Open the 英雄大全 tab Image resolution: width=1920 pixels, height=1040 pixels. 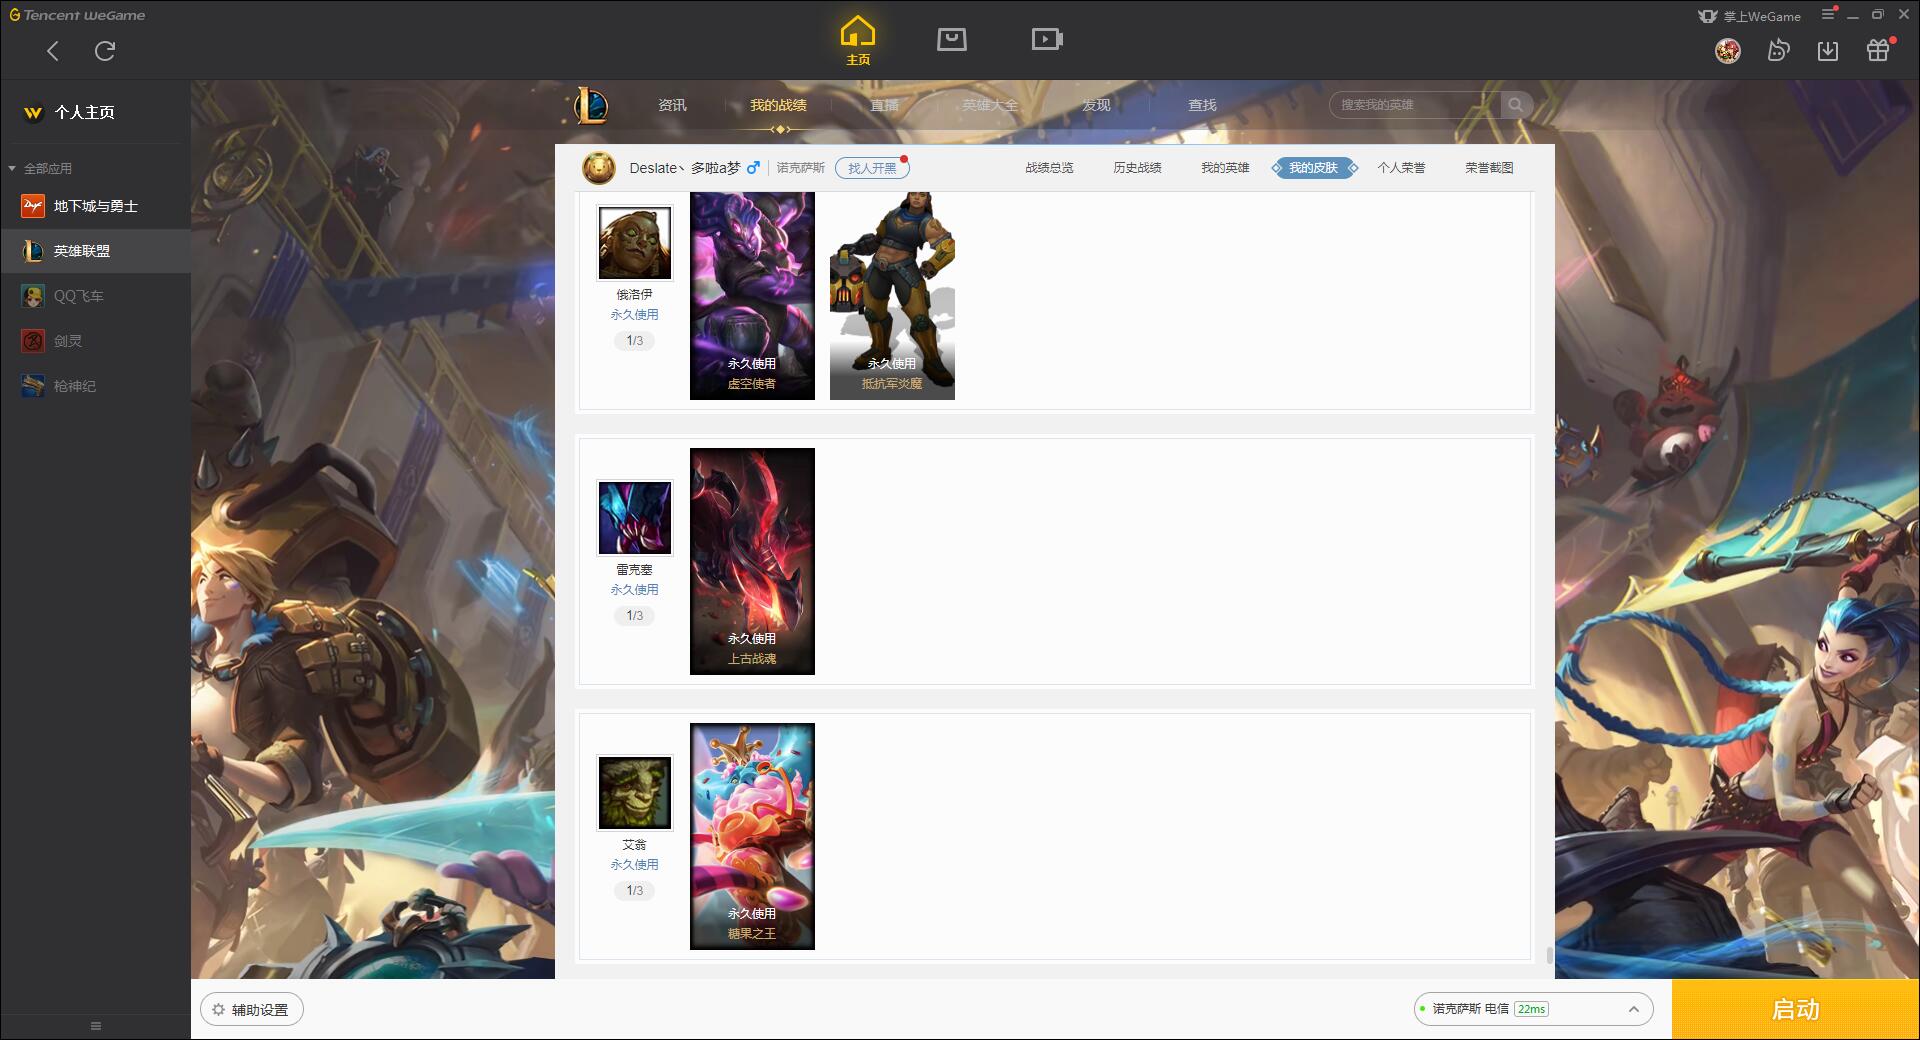(990, 105)
